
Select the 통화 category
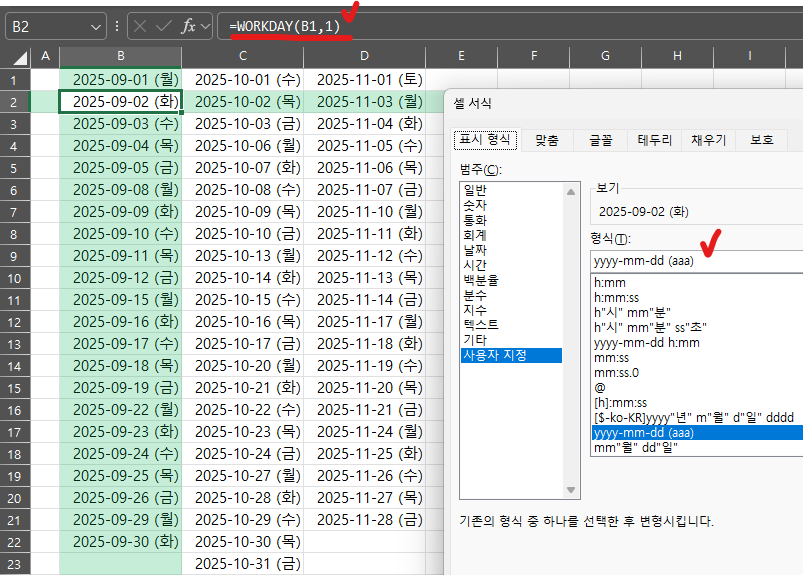(511, 221)
